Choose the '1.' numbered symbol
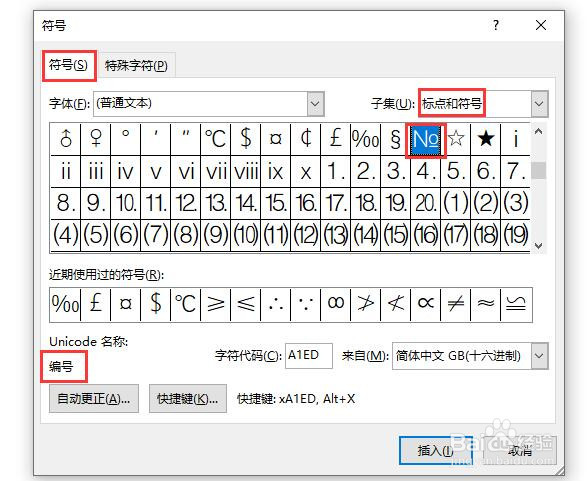The image size is (587, 481). click(x=335, y=172)
